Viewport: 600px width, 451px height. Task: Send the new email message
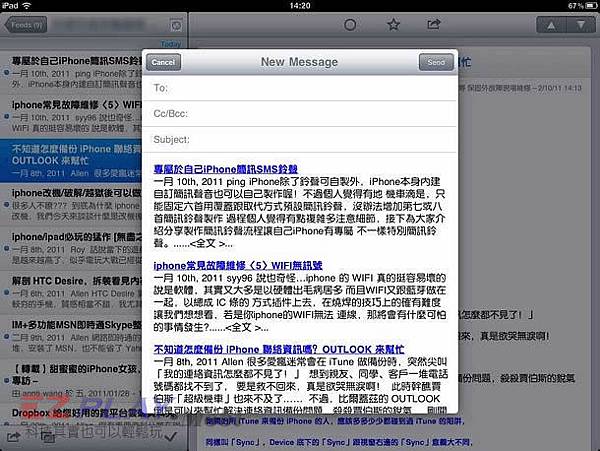click(x=436, y=62)
